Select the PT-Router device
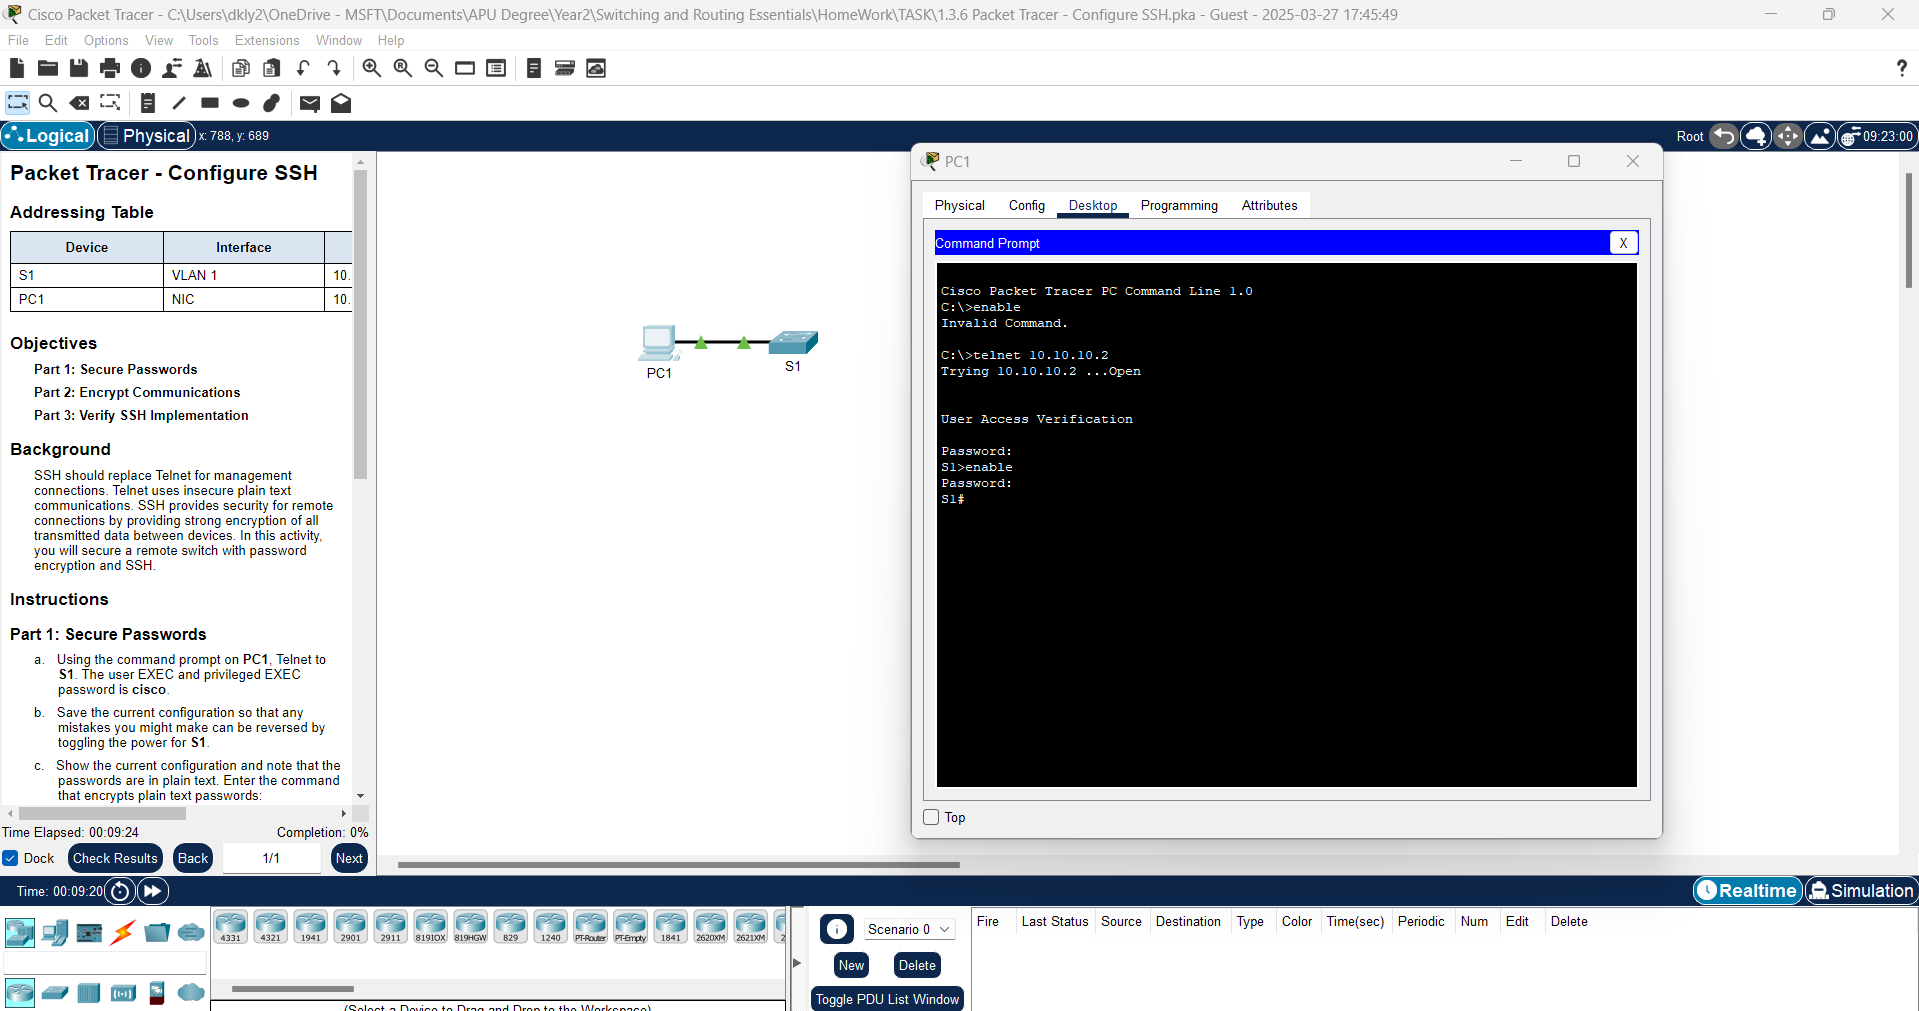 (x=590, y=927)
